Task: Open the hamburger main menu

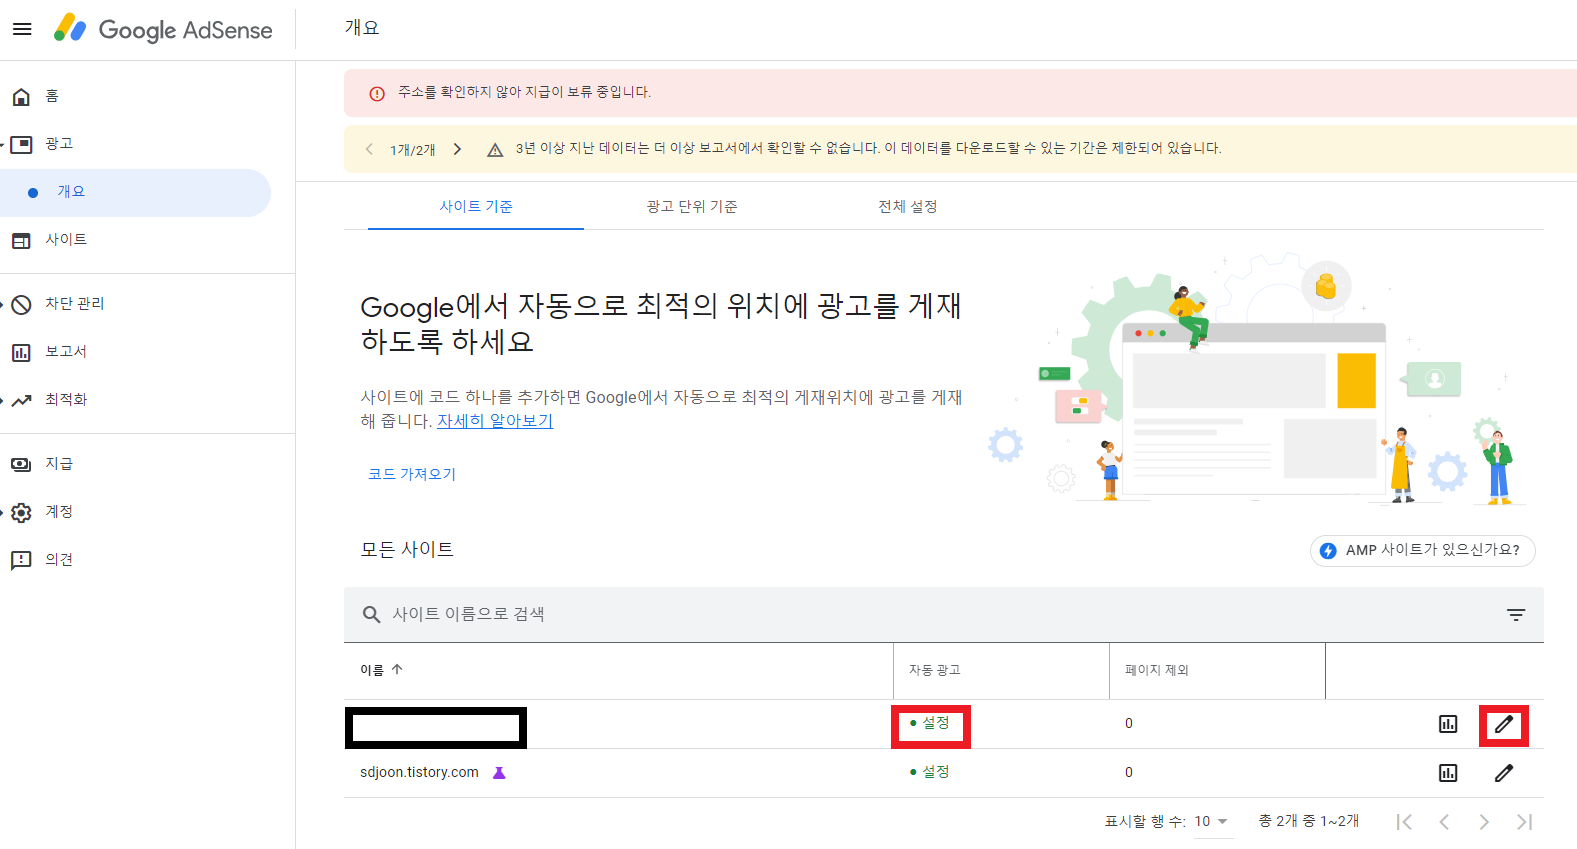Action: (x=22, y=29)
